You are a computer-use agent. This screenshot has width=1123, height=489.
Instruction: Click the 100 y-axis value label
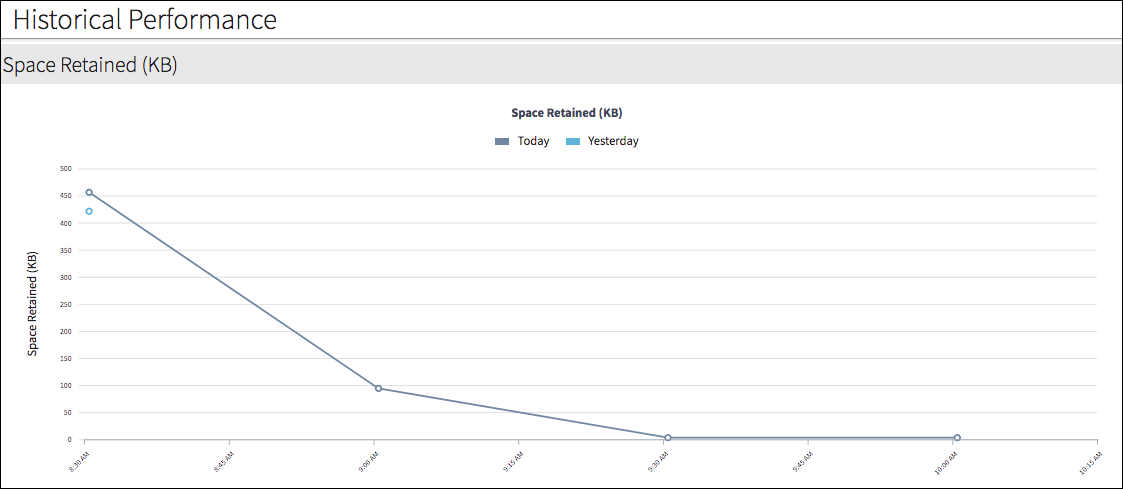[65, 385]
